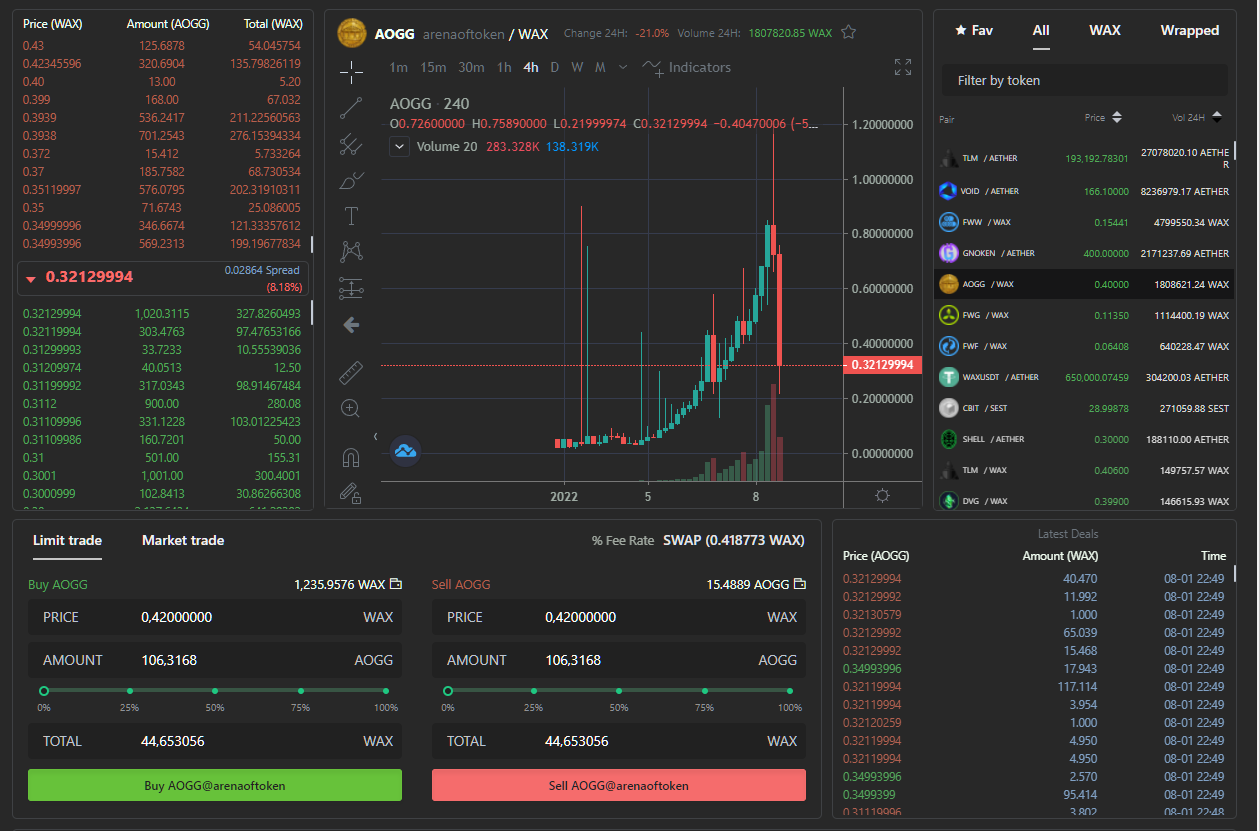The width and height of the screenshot is (1260, 831).
Task: Select the trend line drawing tool
Action: [351, 108]
